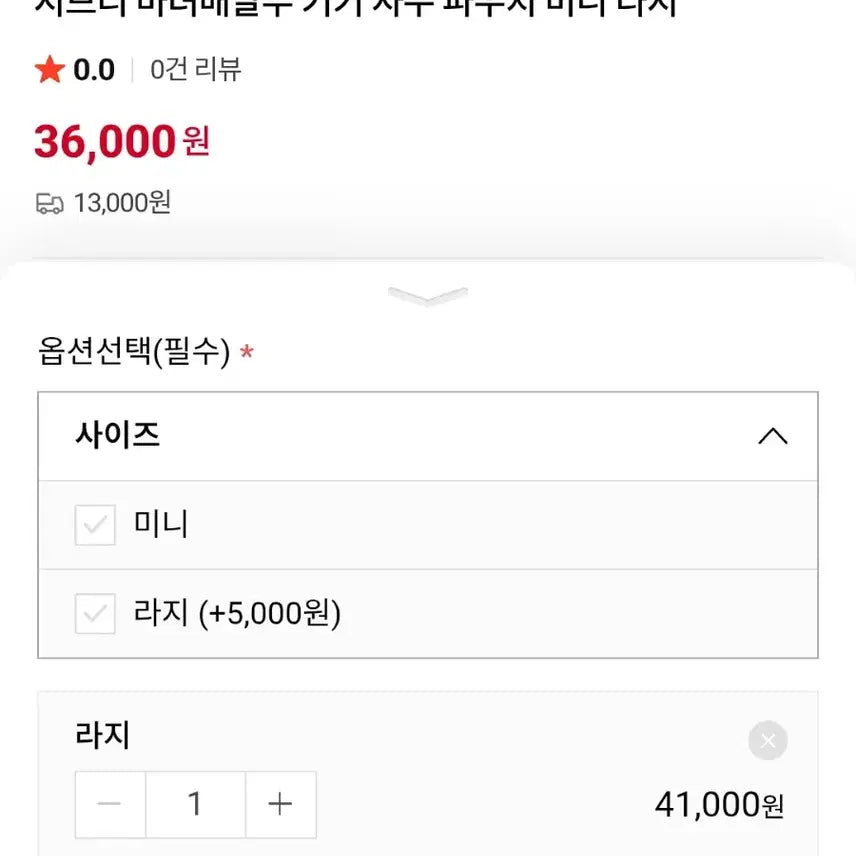Screen dimensions: 856x856
Task: Click the red star rating icon
Action: coord(49,70)
